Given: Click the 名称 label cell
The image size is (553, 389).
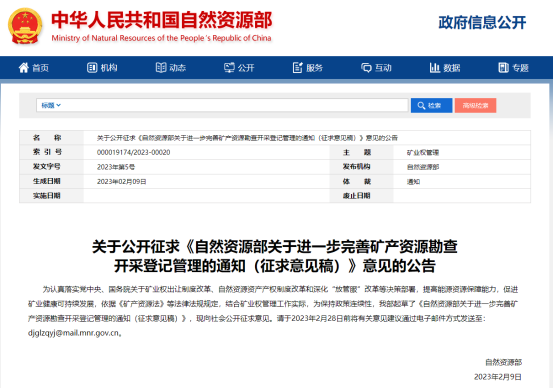Looking at the screenshot, I should coord(51,138).
